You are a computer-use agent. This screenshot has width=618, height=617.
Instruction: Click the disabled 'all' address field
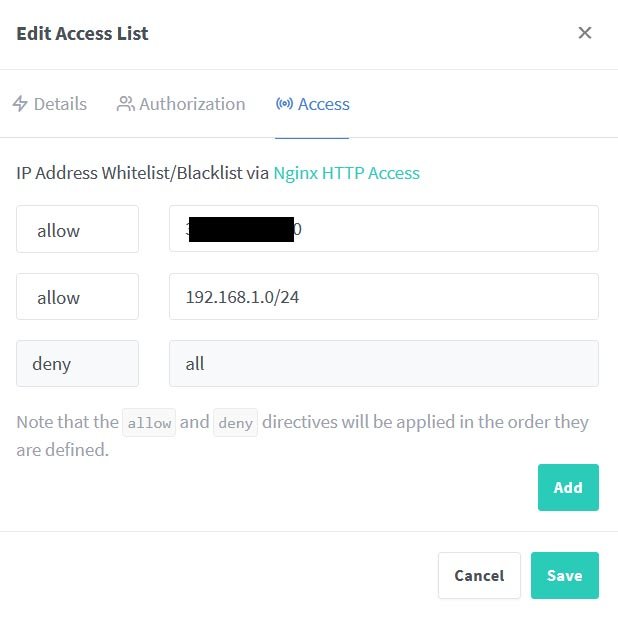(384, 363)
